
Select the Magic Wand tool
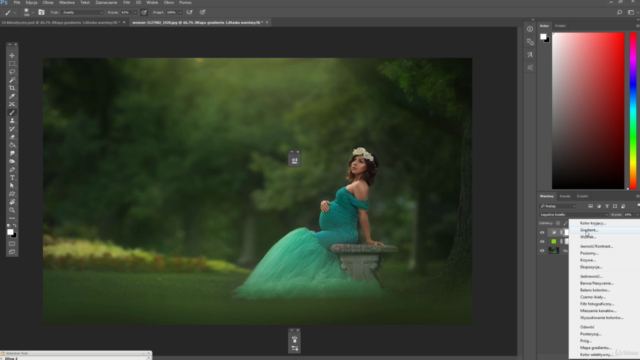coord(12,80)
